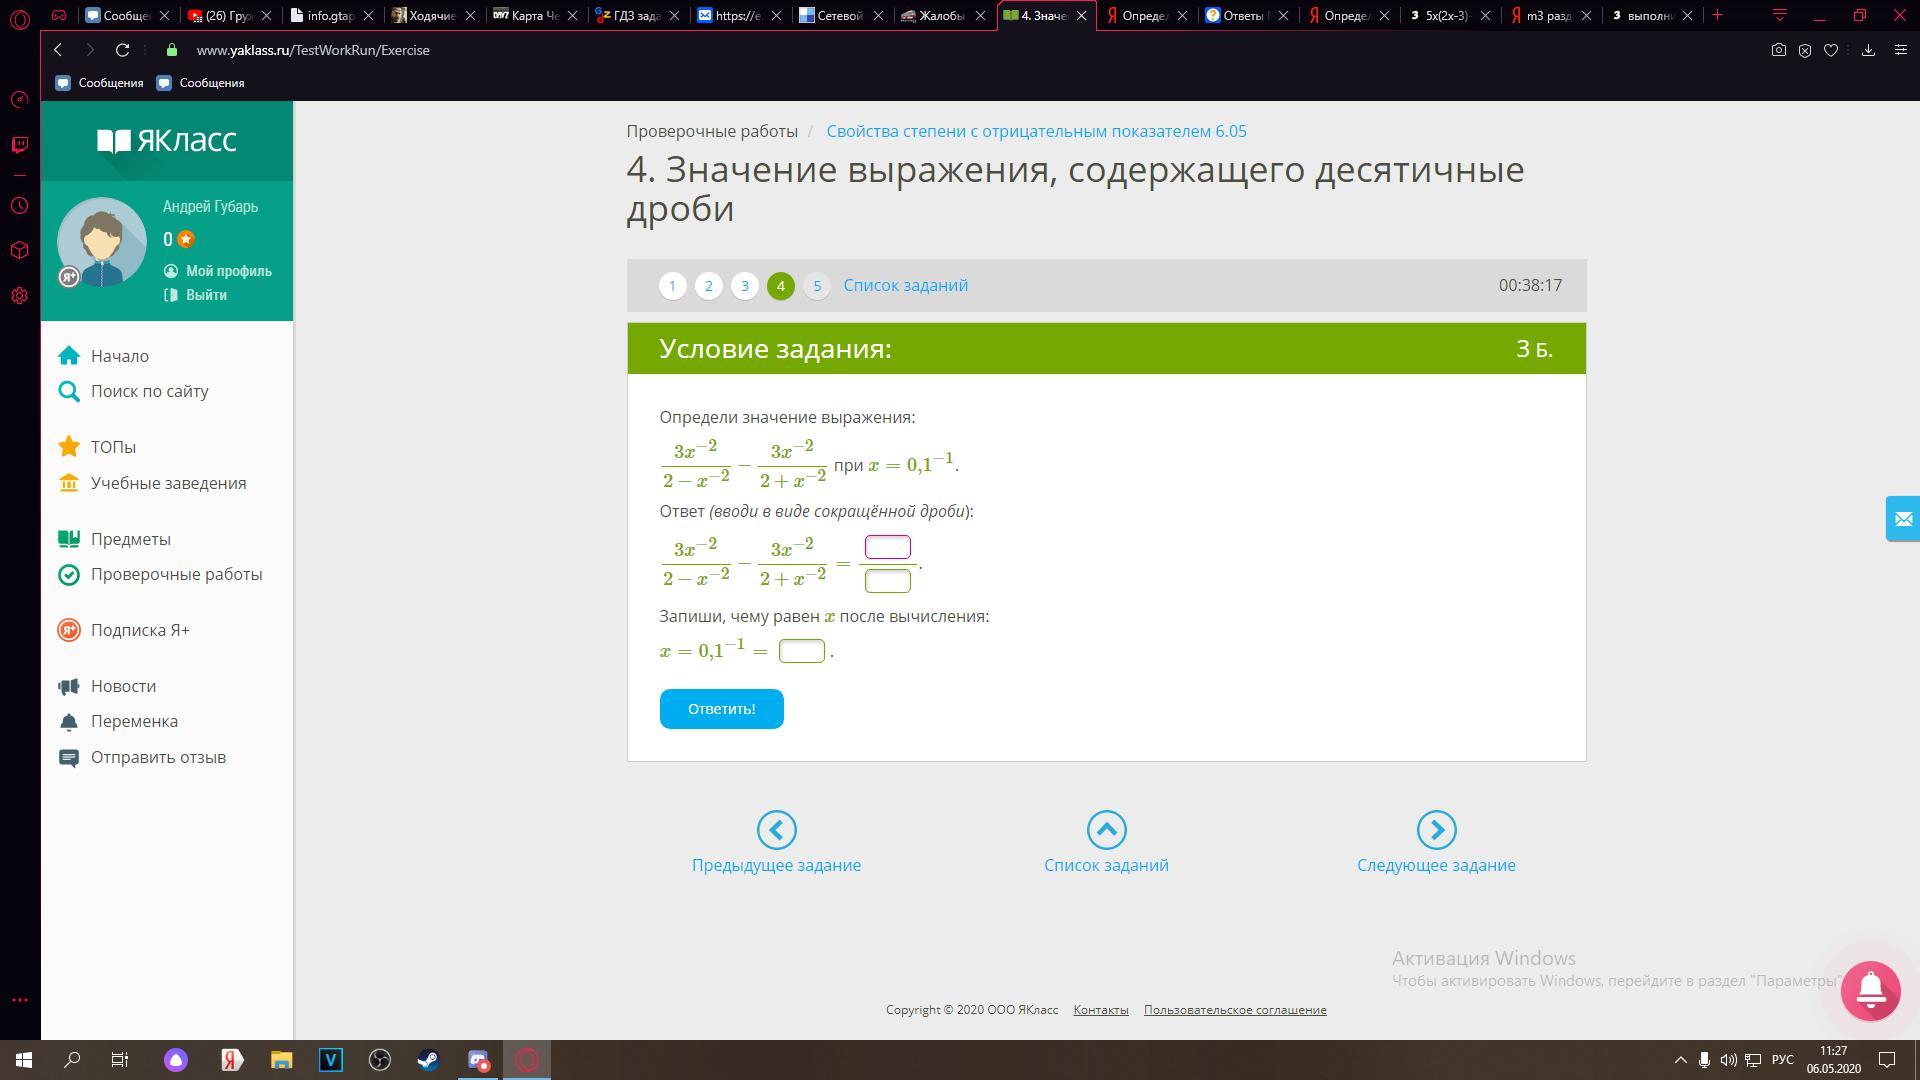Reload the page
The width and height of the screenshot is (1920, 1080).
(x=122, y=50)
